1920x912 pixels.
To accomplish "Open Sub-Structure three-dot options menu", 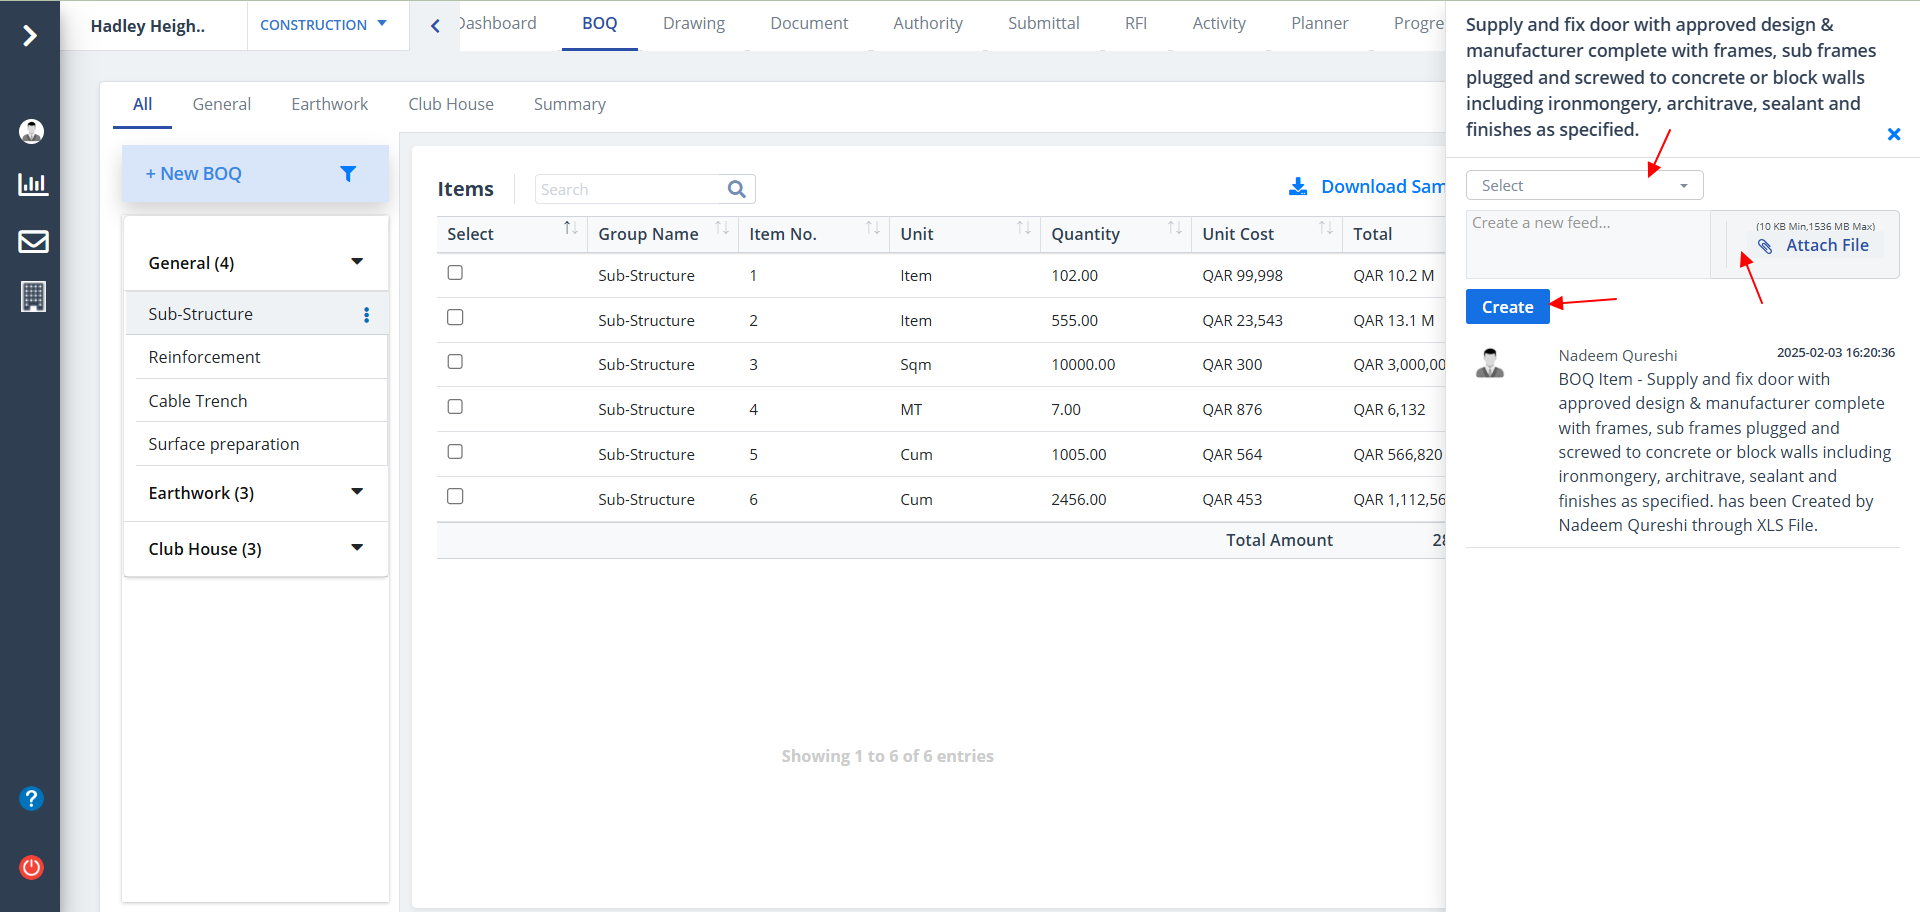I will click(367, 315).
